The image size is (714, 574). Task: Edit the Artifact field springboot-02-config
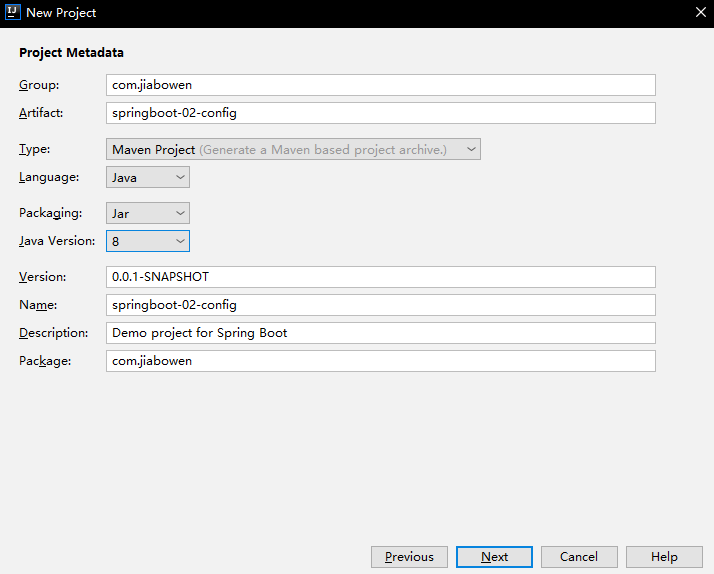pyautogui.click(x=381, y=113)
